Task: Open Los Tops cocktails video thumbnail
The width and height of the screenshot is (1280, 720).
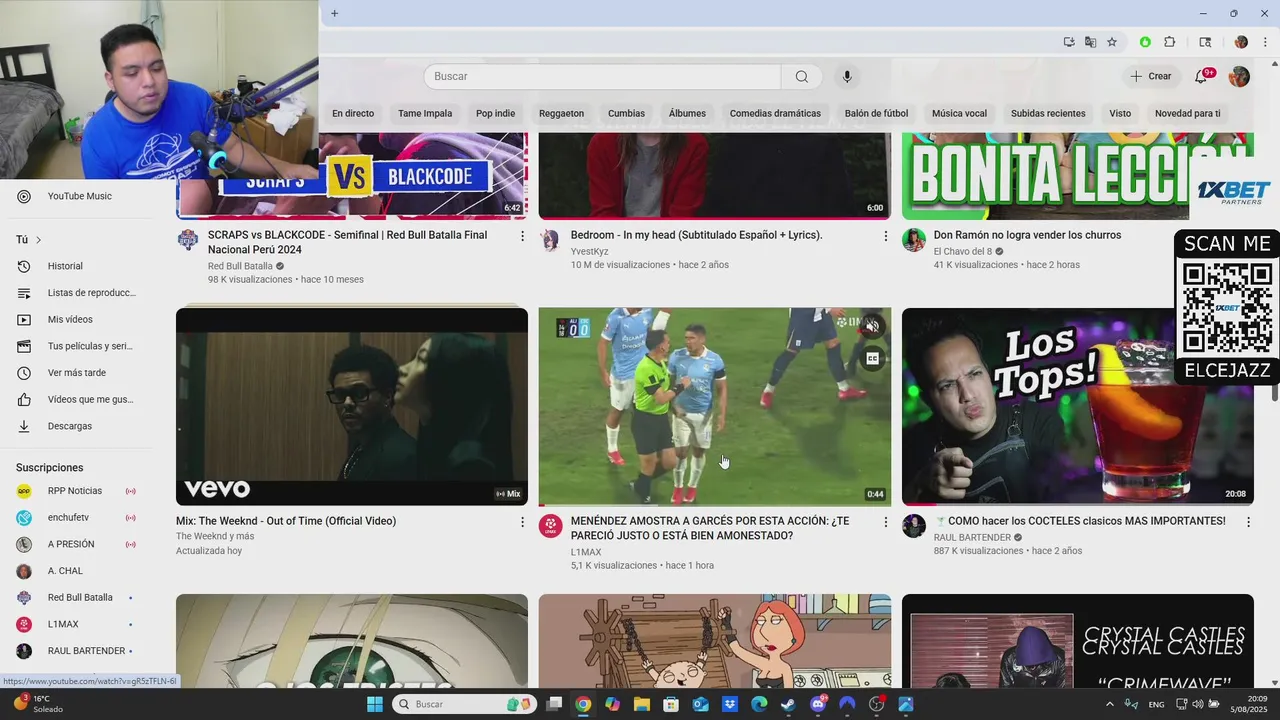Action: pyautogui.click(x=1078, y=406)
